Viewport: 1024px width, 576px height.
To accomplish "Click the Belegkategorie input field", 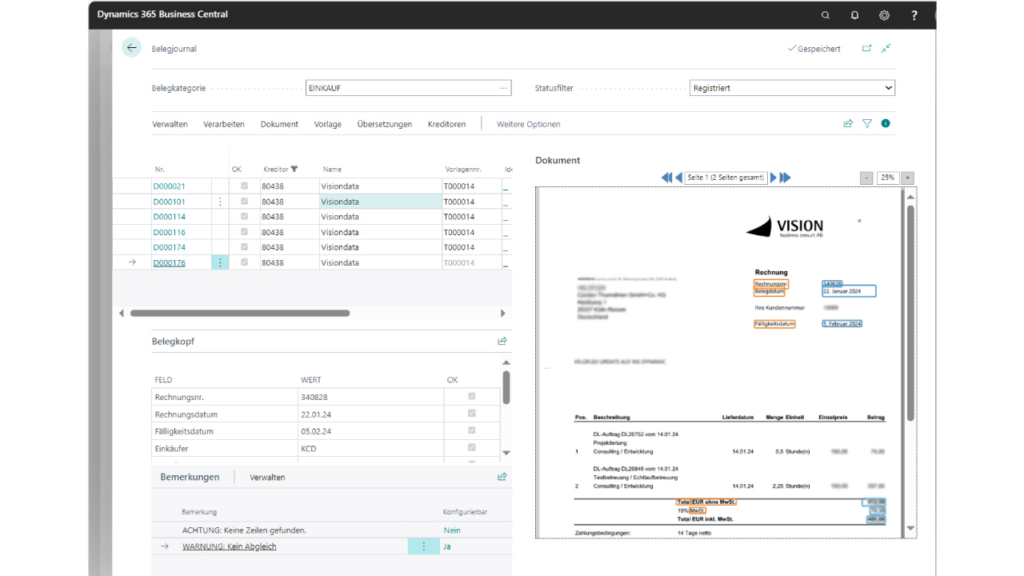I will click(408, 88).
